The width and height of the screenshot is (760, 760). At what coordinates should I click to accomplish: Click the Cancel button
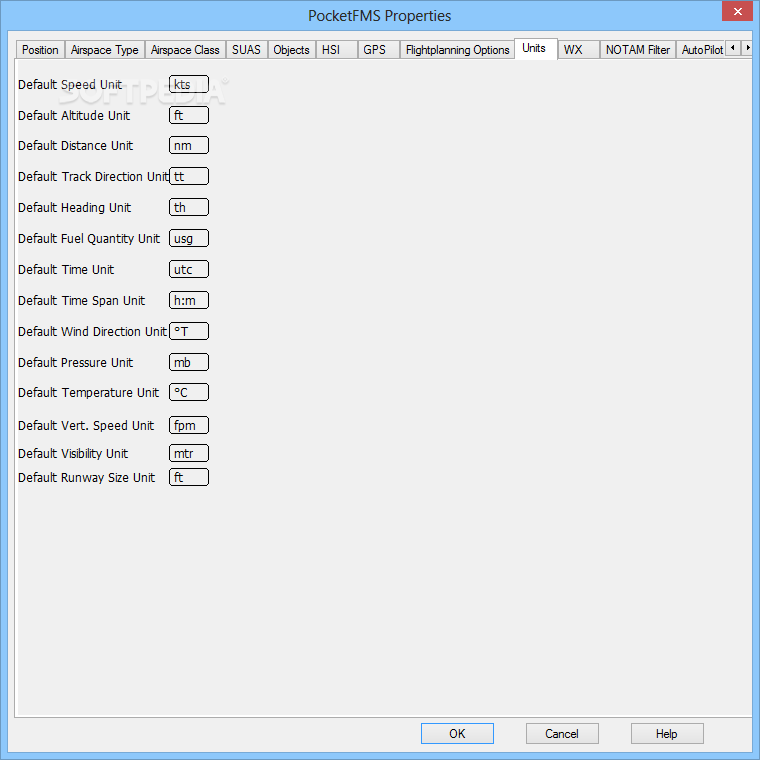562,733
